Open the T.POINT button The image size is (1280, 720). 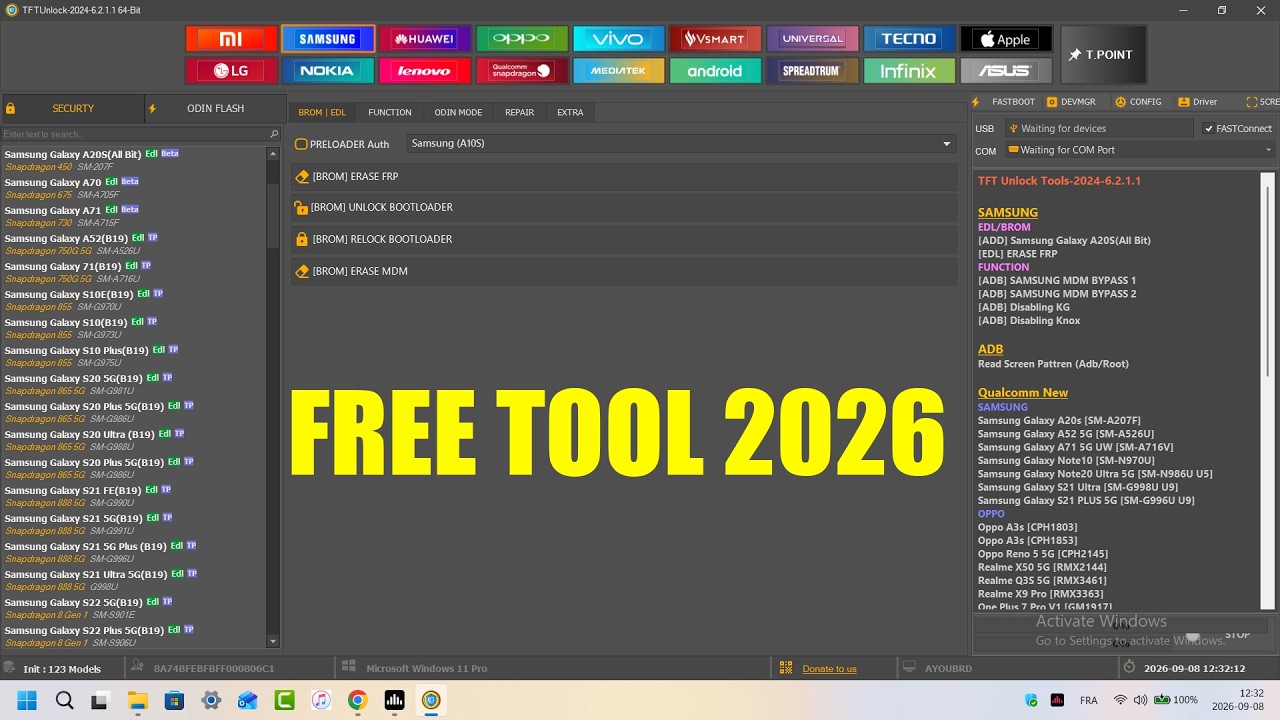(x=1103, y=55)
